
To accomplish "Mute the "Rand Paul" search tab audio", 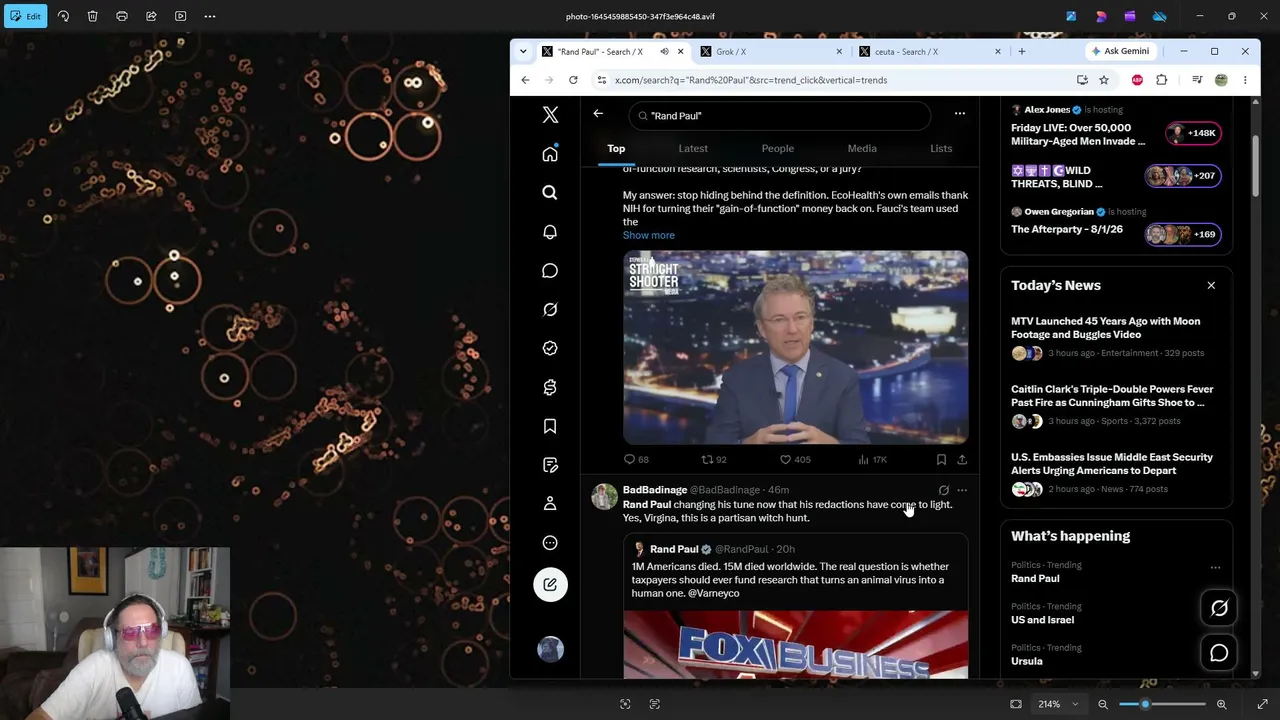I will point(664,52).
